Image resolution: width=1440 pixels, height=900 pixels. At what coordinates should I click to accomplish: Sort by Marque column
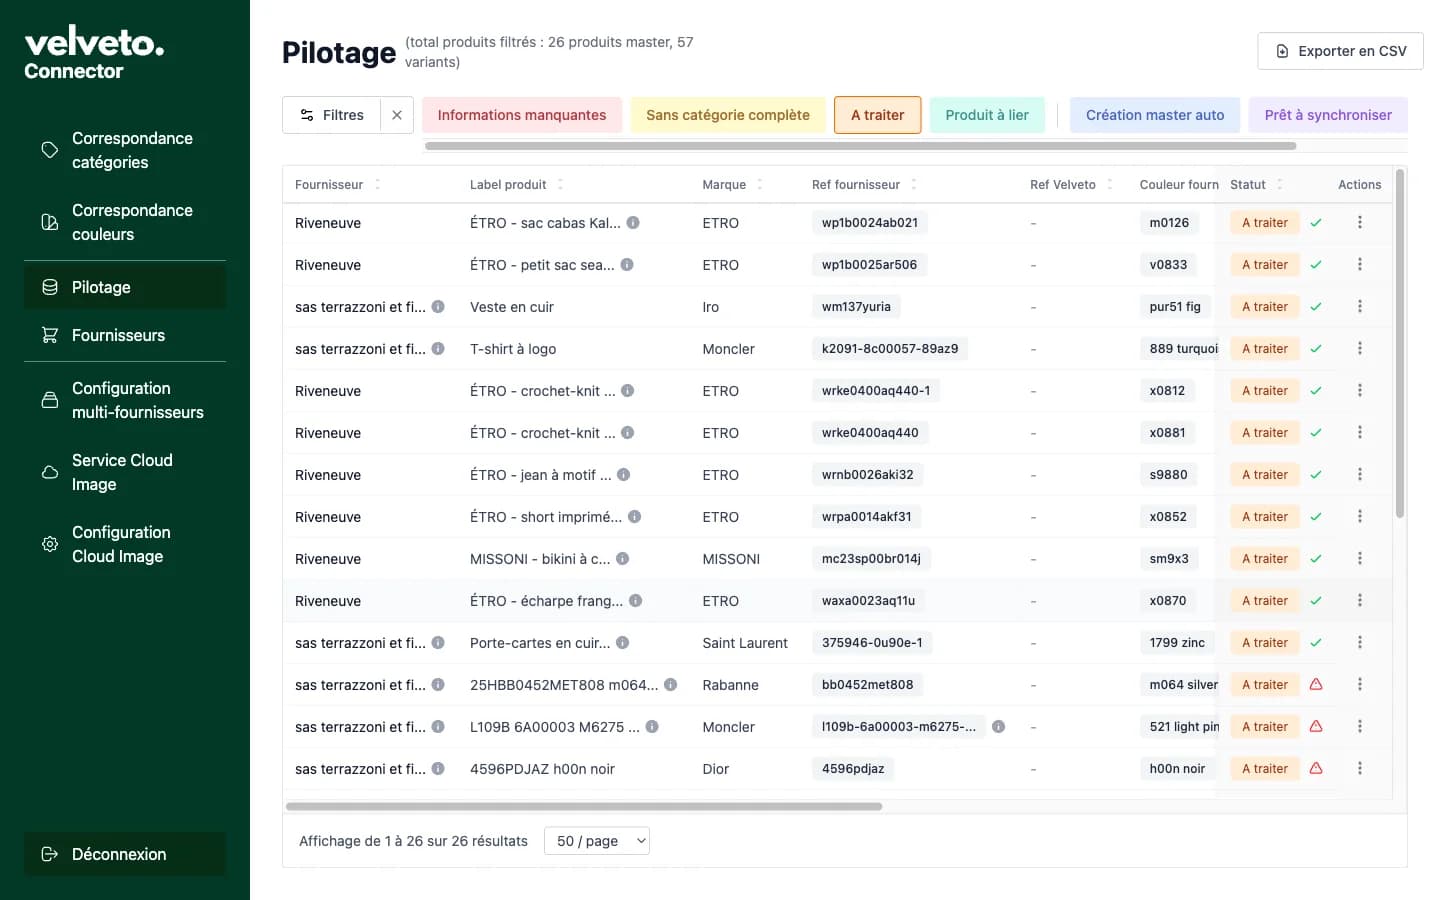(x=760, y=184)
